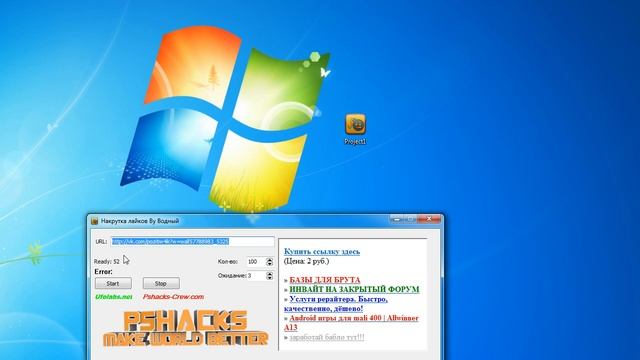This screenshot has width=640, height=360.
Task: Click the URL input field
Action: click(193, 241)
